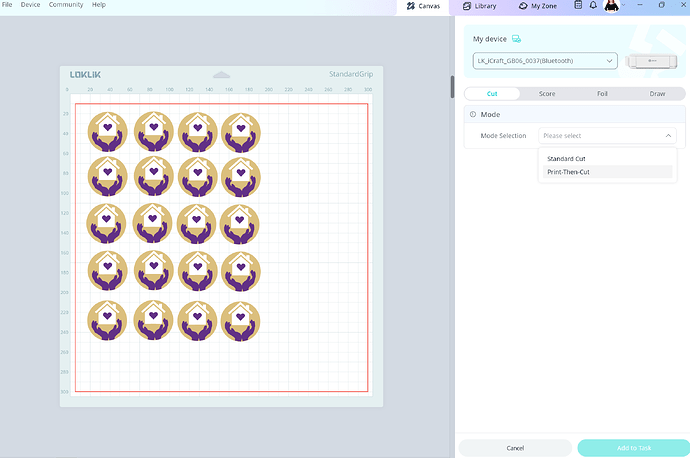Select the Foil operation tab
The height and width of the screenshot is (458, 690).
coord(602,94)
